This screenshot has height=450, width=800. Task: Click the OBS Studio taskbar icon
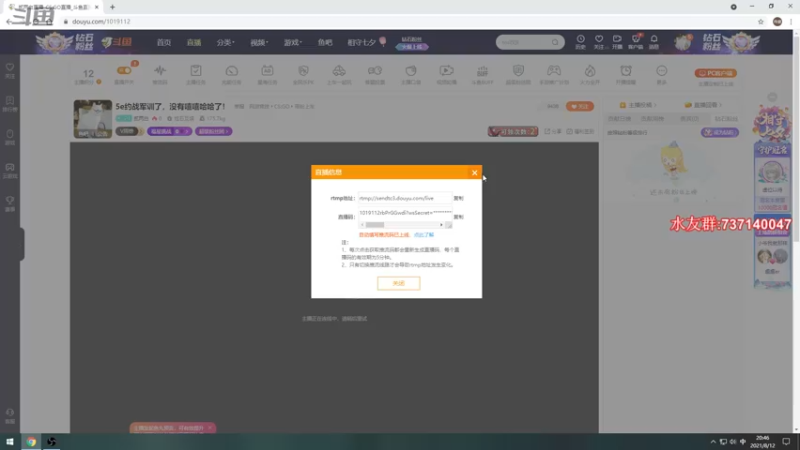pyautogui.click(x=52, y=442)
